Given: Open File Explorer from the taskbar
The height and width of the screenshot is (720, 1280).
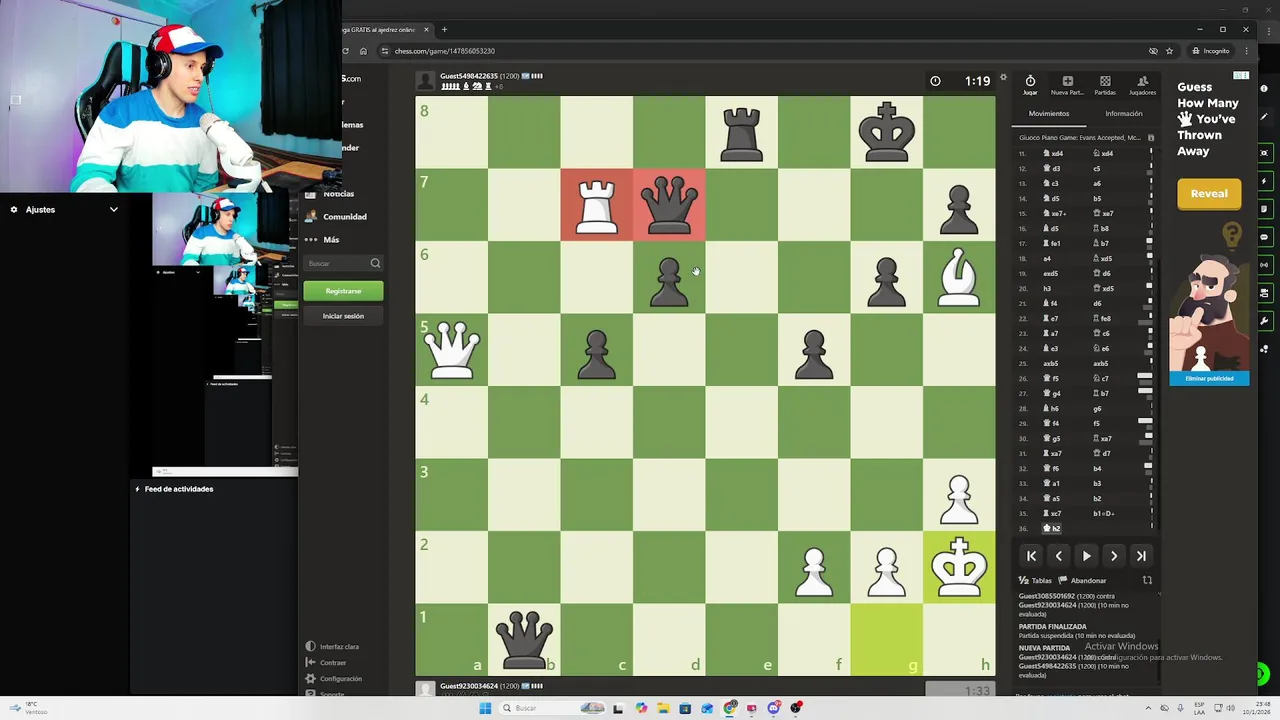Looking at the screenshot, I should 662,708.
